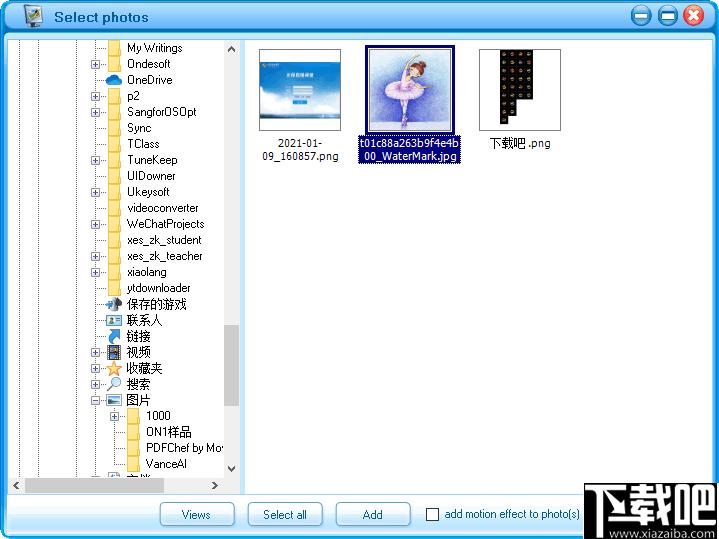Click the 链接 links shortcut icon
The image size is (719, 539).
pyautogui.click(x=114, y=336)
